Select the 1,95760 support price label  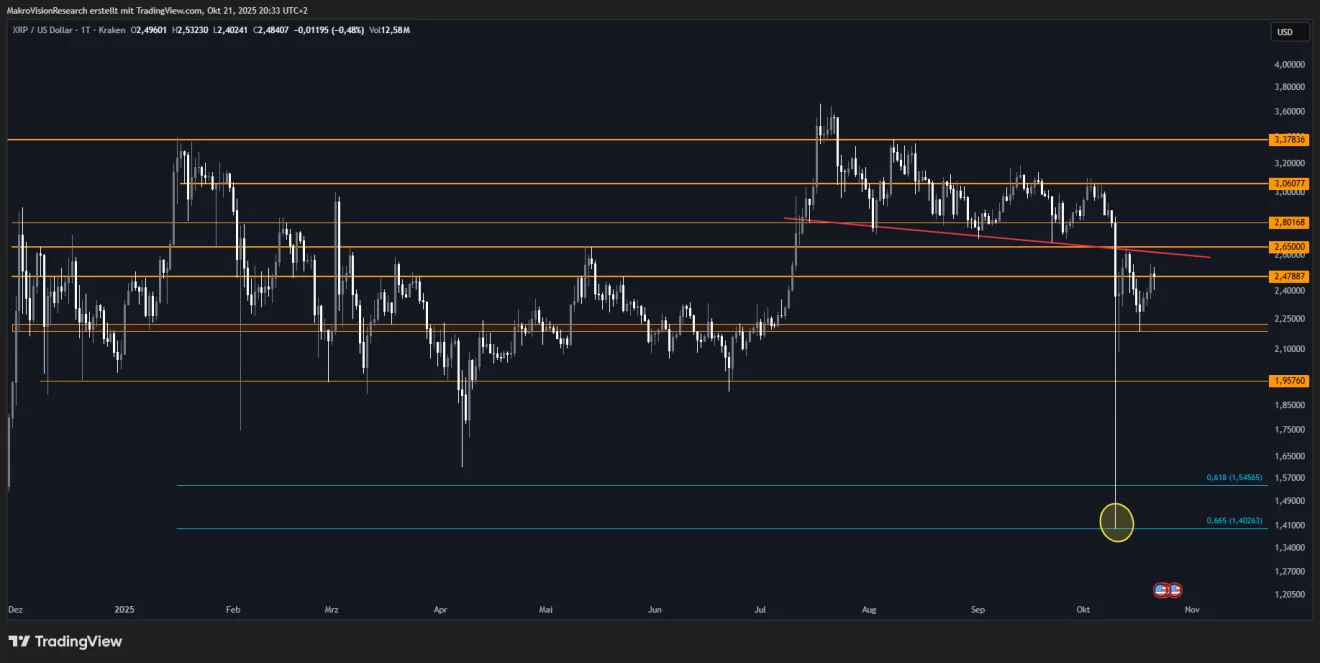click(1288, 381)
